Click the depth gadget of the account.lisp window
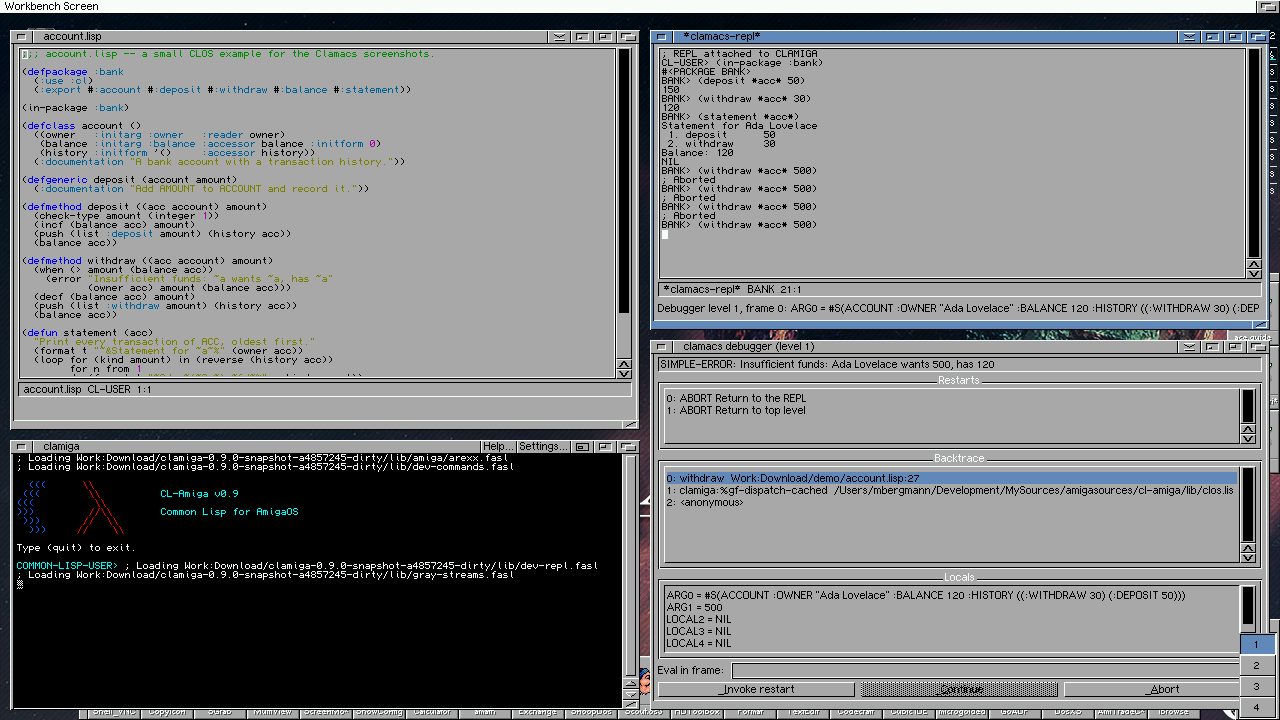Viewport: 1280px width, 720px height. coord(628,37)
